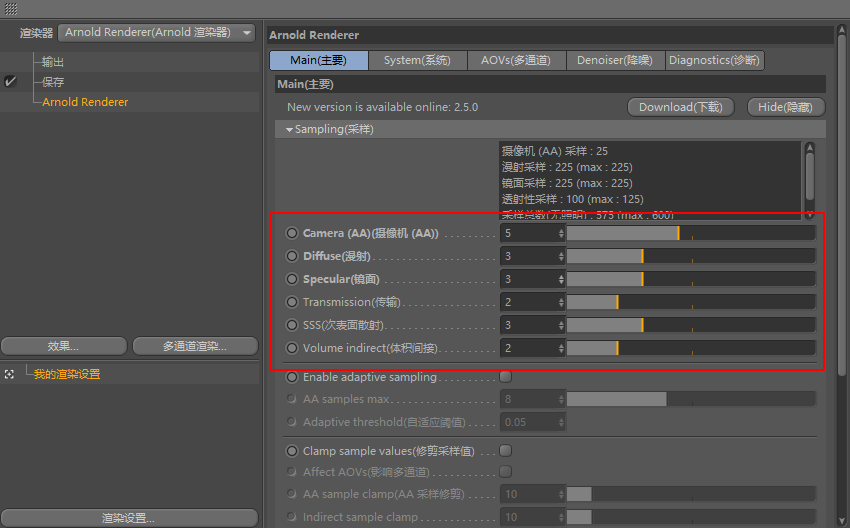Select 我的渲染设置 preset

pyautogui.click(x=67, y=374)
